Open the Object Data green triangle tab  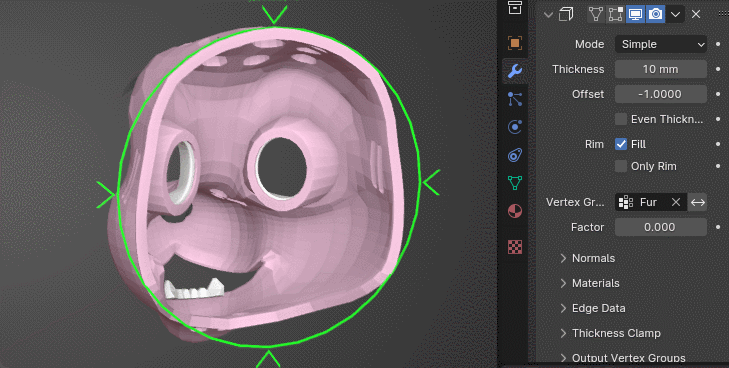(x=515, y=183)
